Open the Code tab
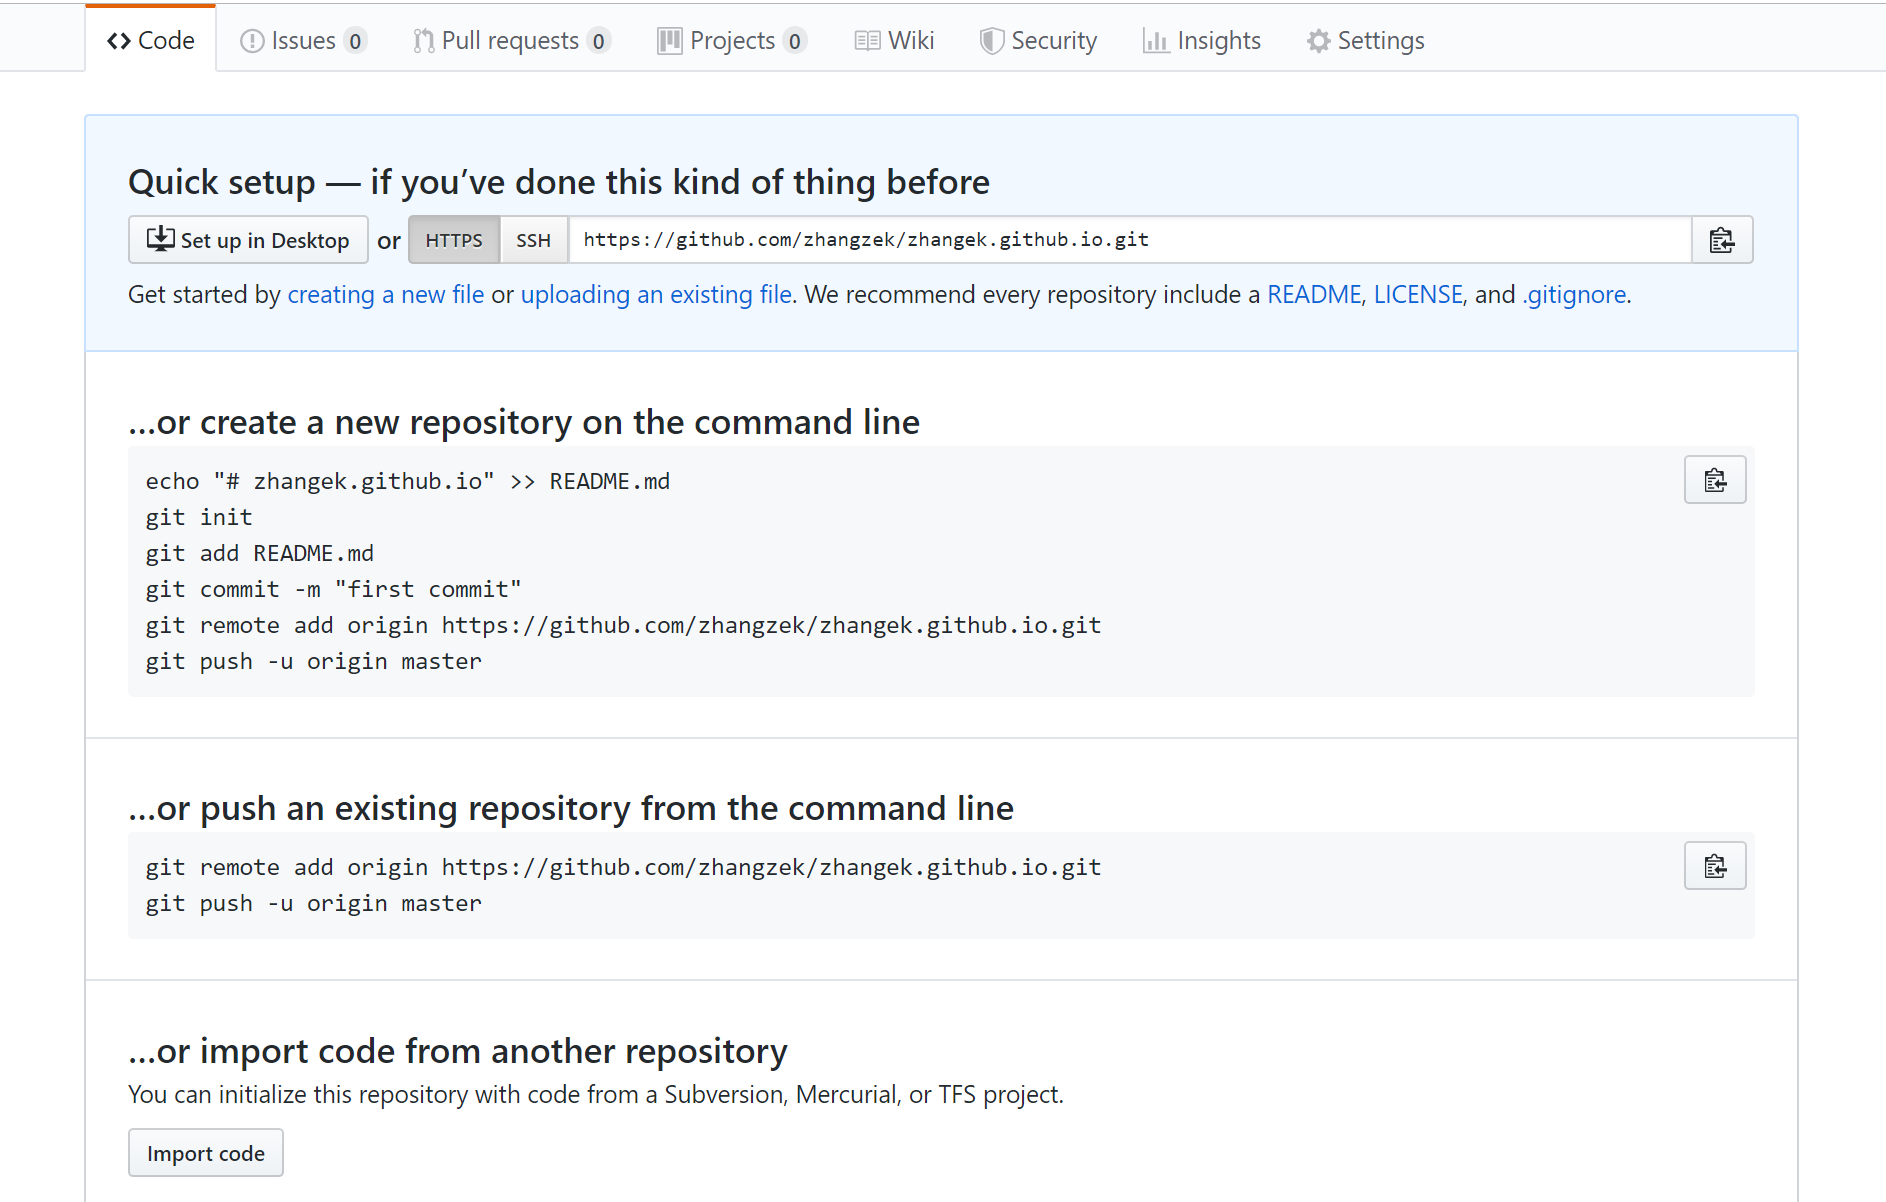This screenshot has height=1202, width=1886. [x=151, y=40]
